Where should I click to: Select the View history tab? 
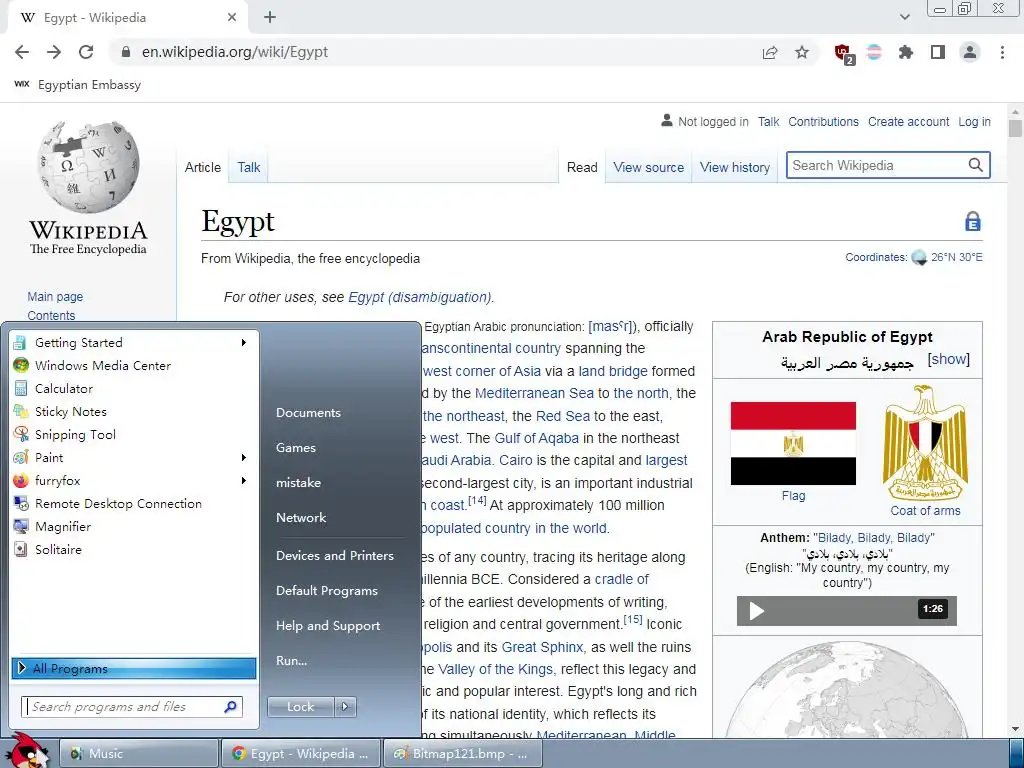pos(735,167)
